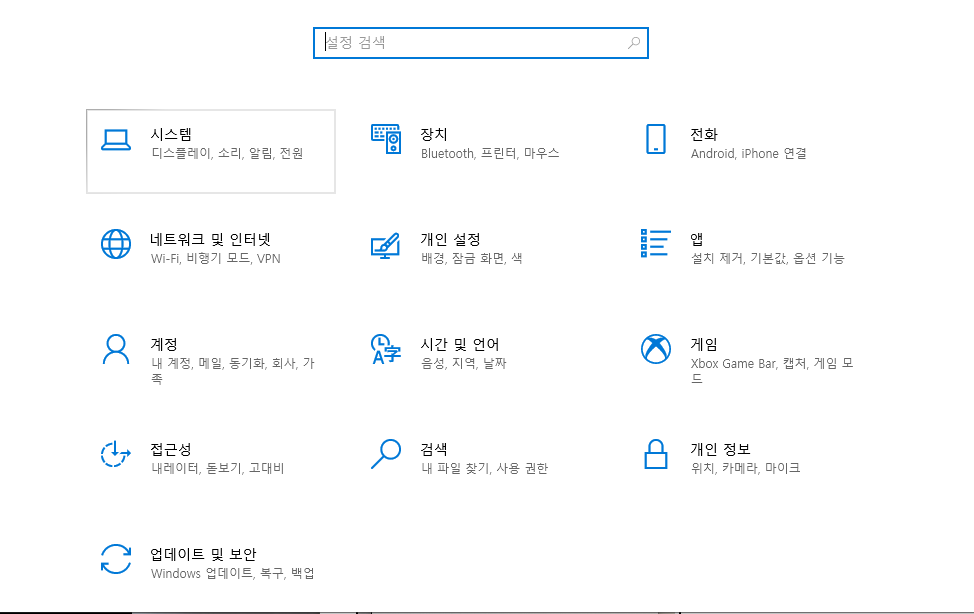Open the 업데이트 및 보안 title text

click(x=203, y=554)
